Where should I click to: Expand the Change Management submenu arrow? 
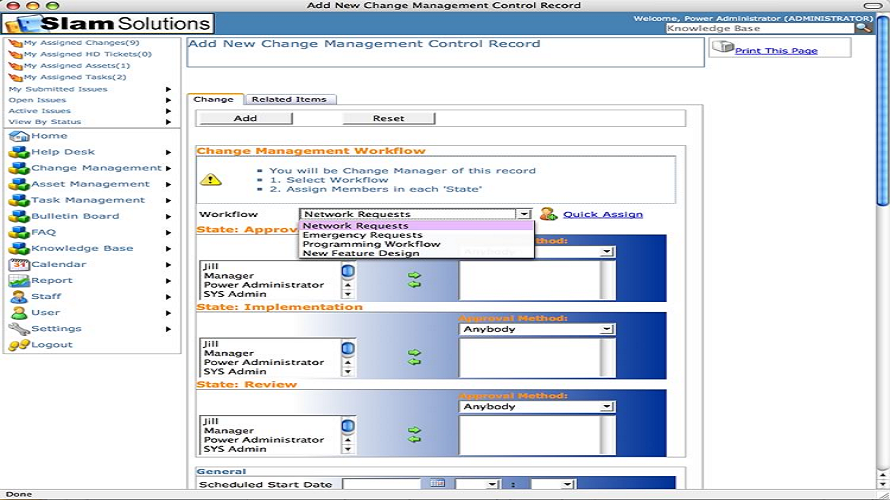(x=168, y=168)
